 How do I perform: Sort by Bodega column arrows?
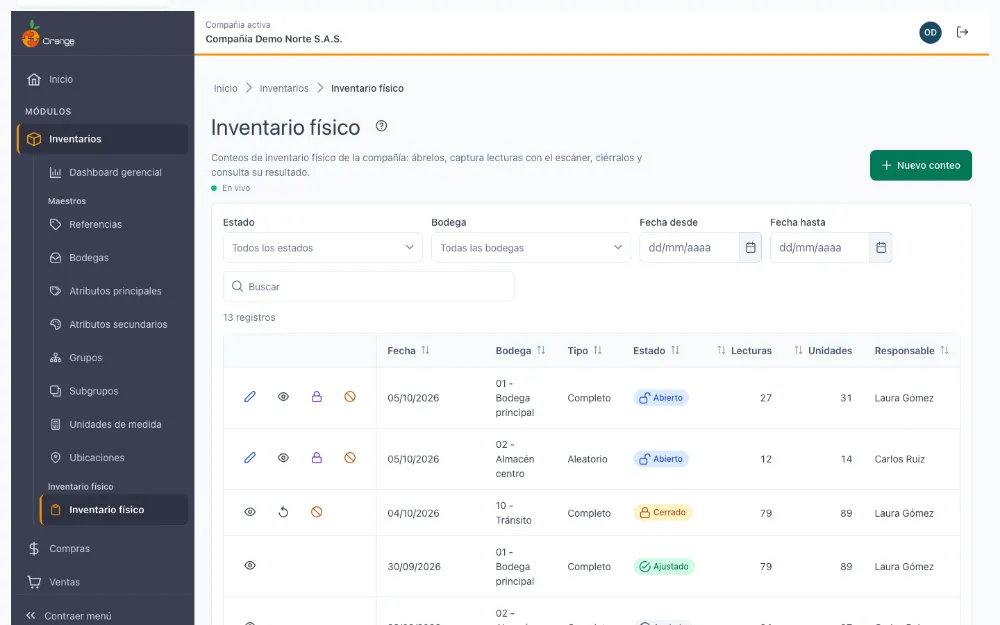point(541,350)
